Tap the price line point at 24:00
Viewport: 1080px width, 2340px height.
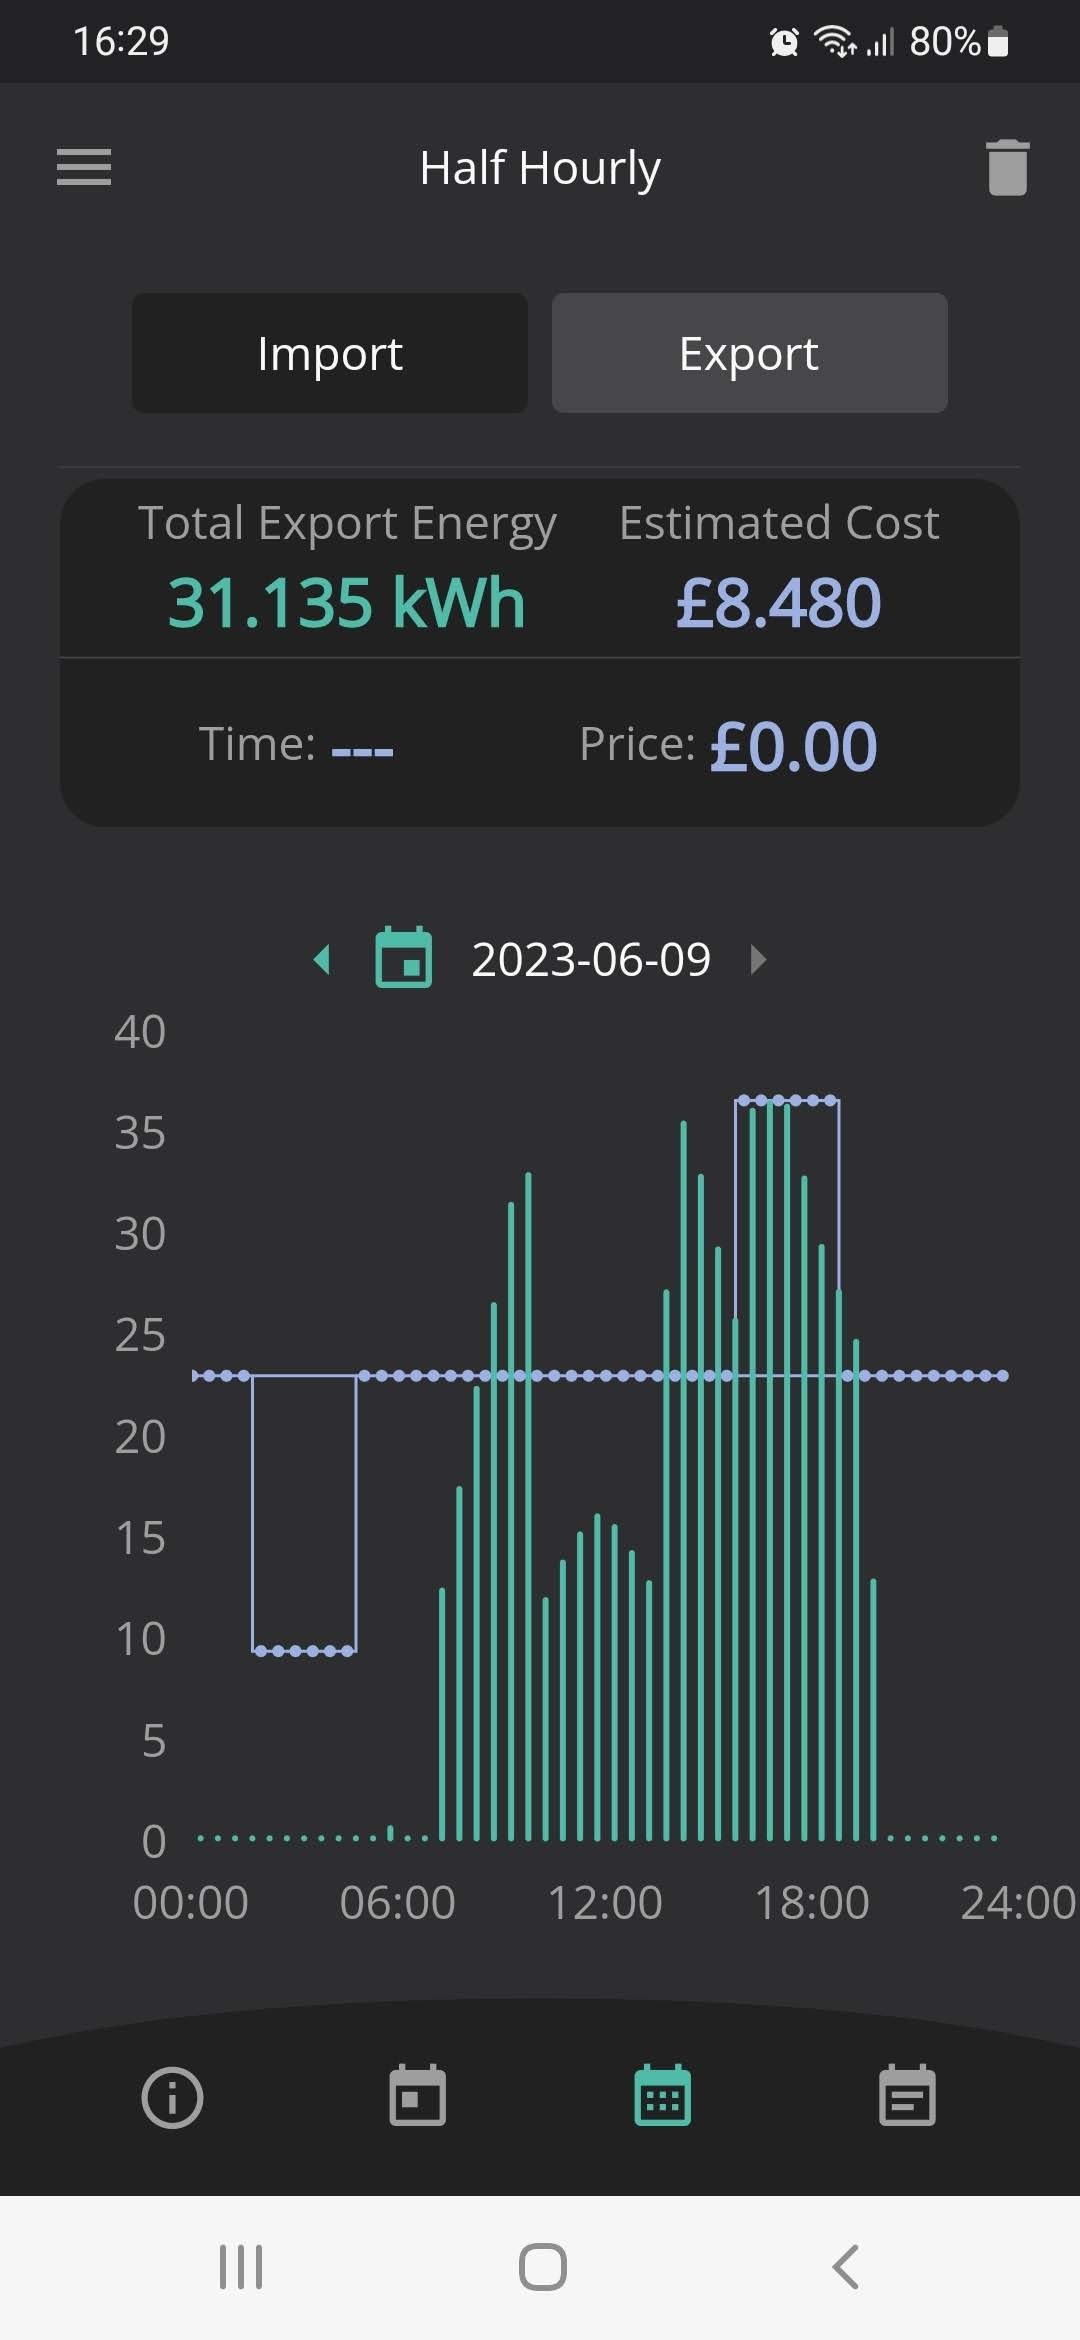click(x=1003, y=1376)
